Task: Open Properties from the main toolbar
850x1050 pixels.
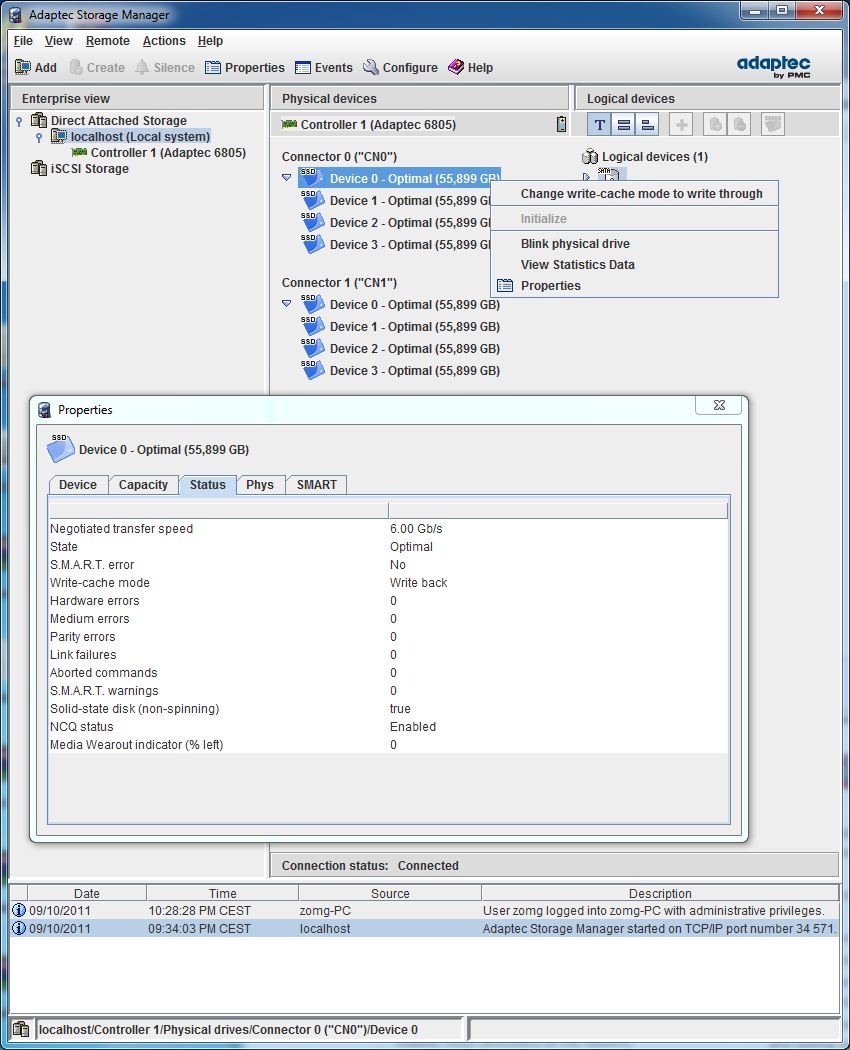Action: point(244,67)
